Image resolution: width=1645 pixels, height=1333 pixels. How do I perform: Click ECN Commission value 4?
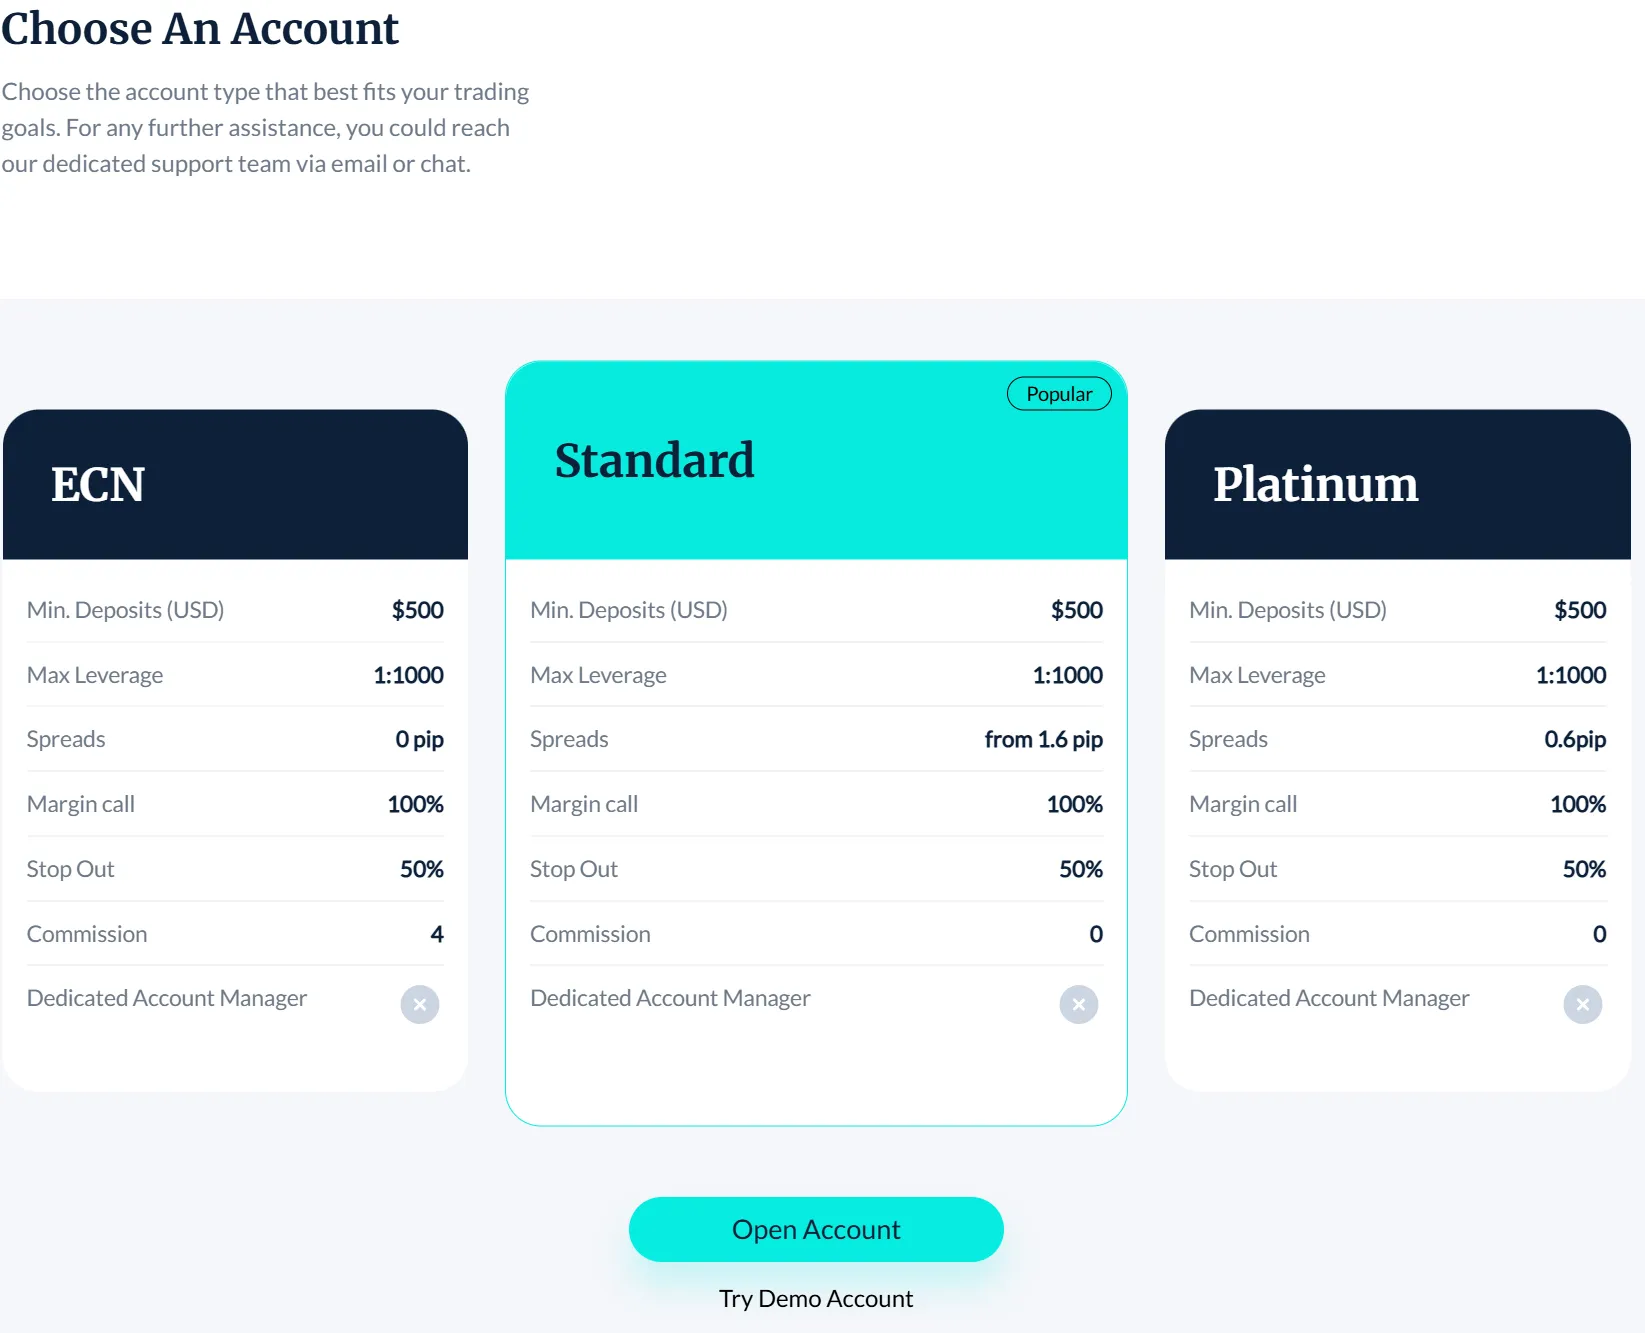[437, 934]
